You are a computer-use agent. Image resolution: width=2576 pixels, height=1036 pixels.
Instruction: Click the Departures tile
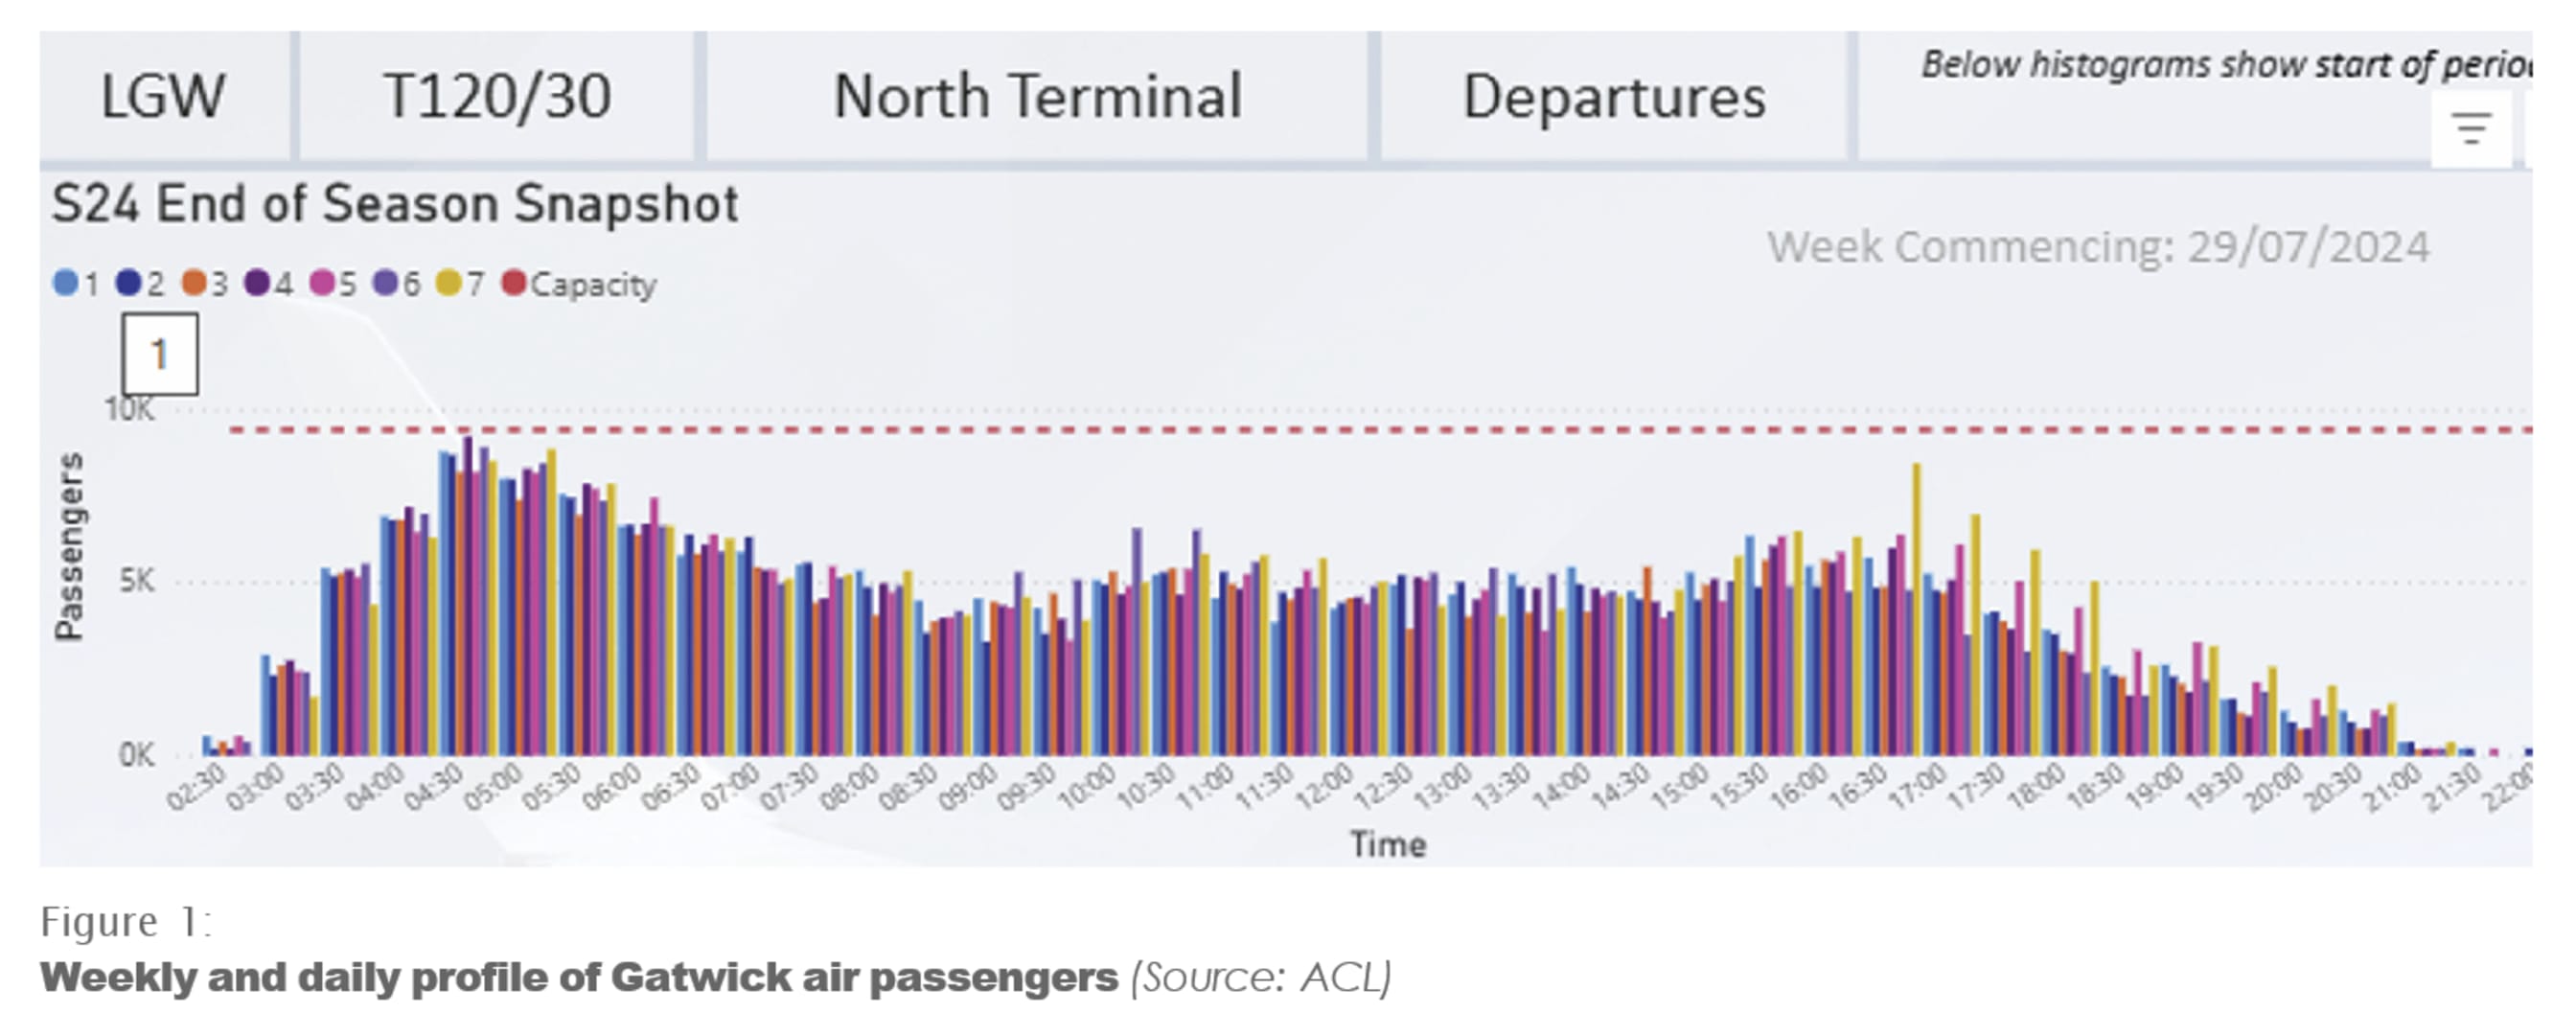coord(1614,97)
